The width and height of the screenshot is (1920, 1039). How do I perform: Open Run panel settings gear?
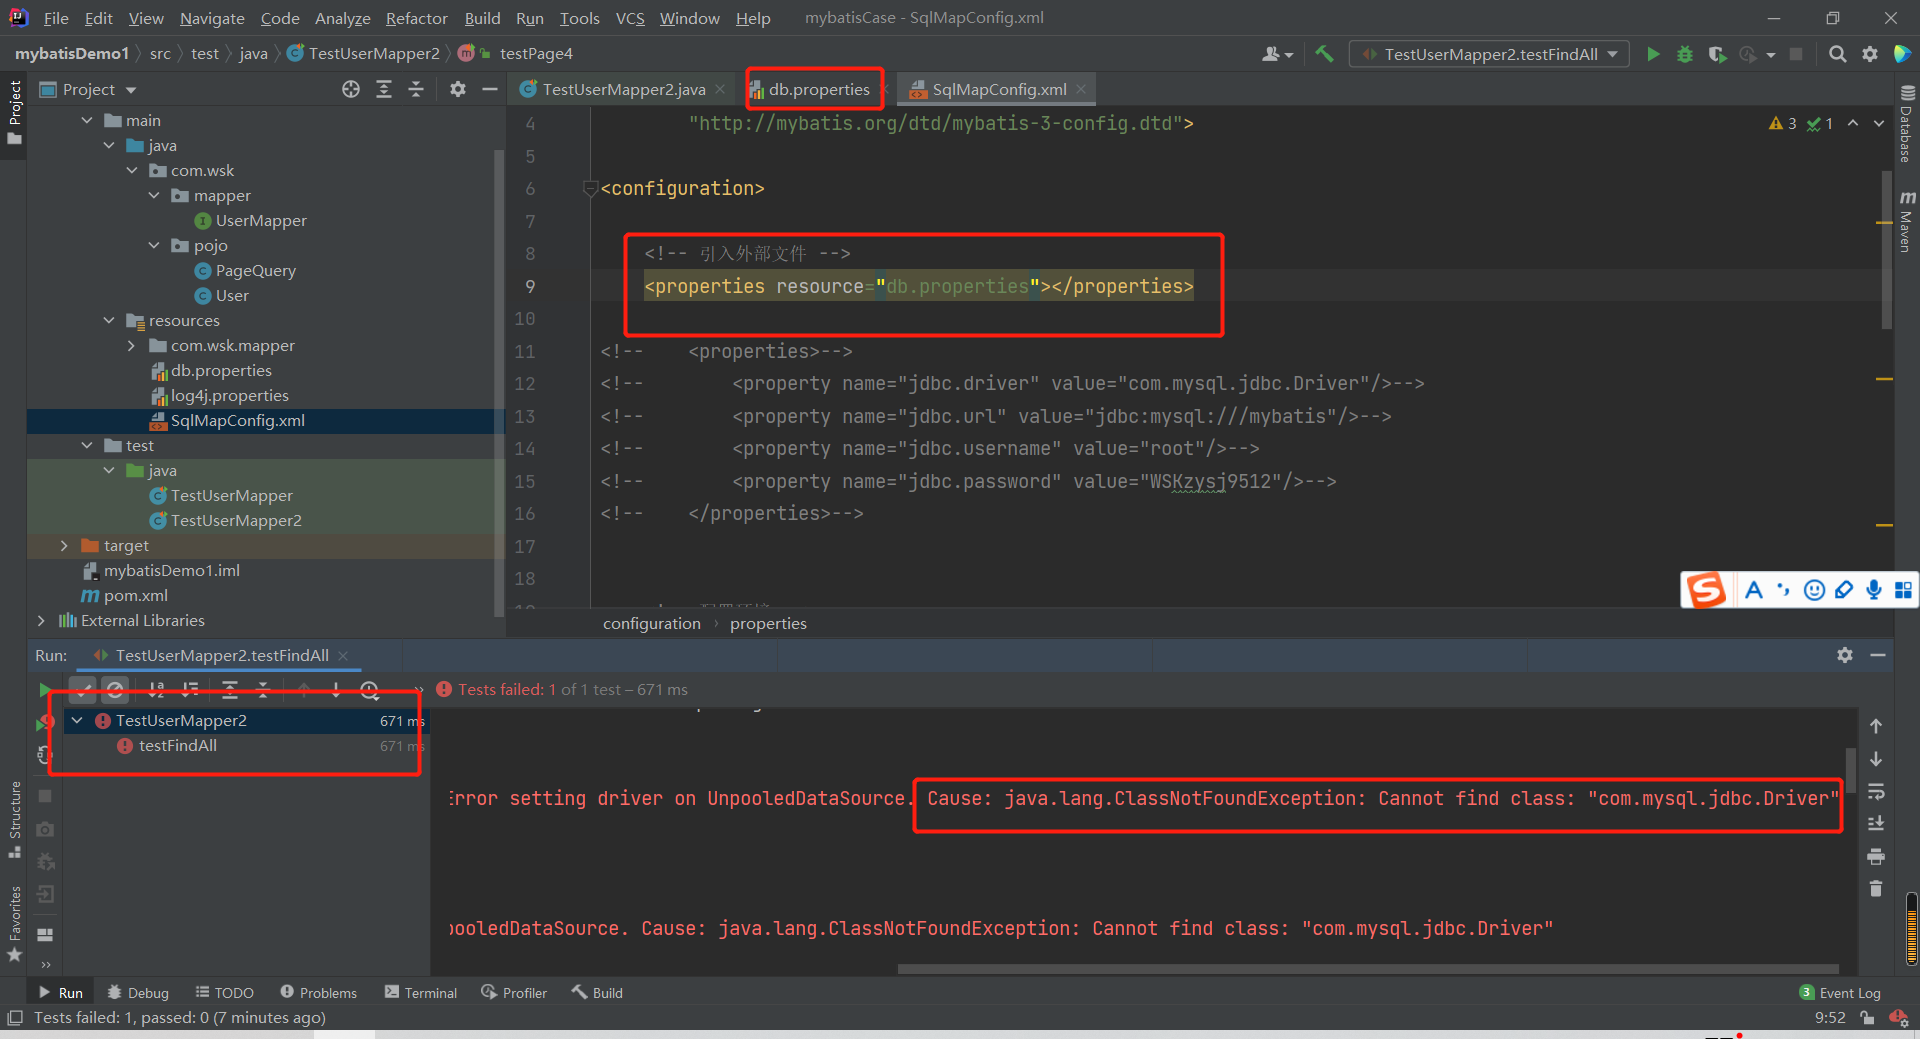(1845, 655)
